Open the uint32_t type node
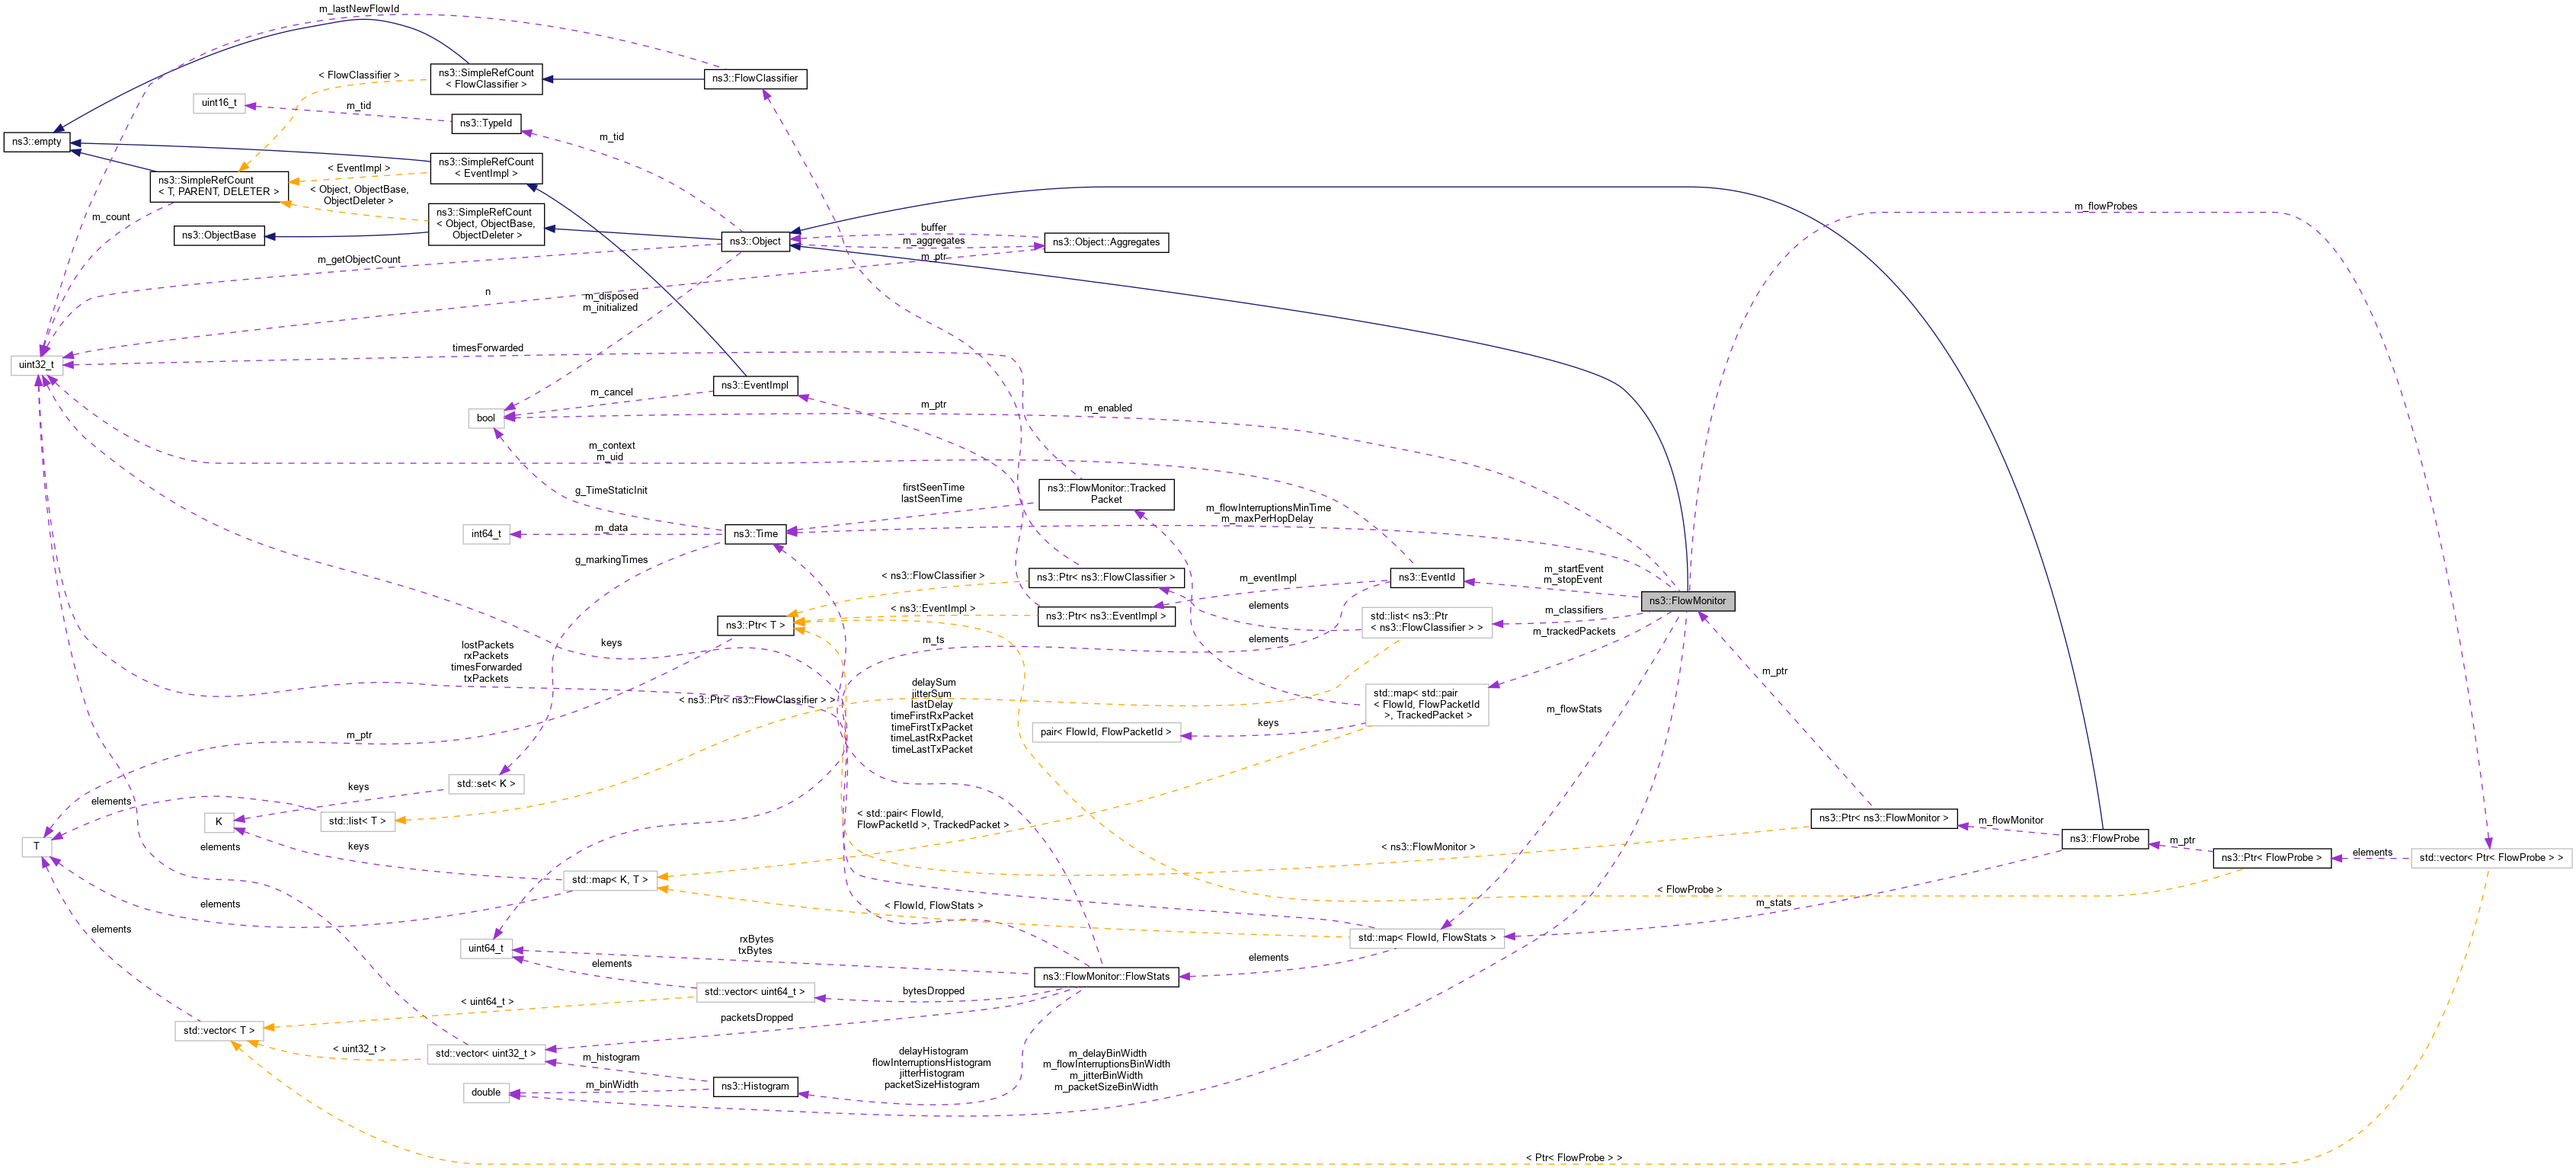This screenshot has height=1168, width=2576. (36, 366)
